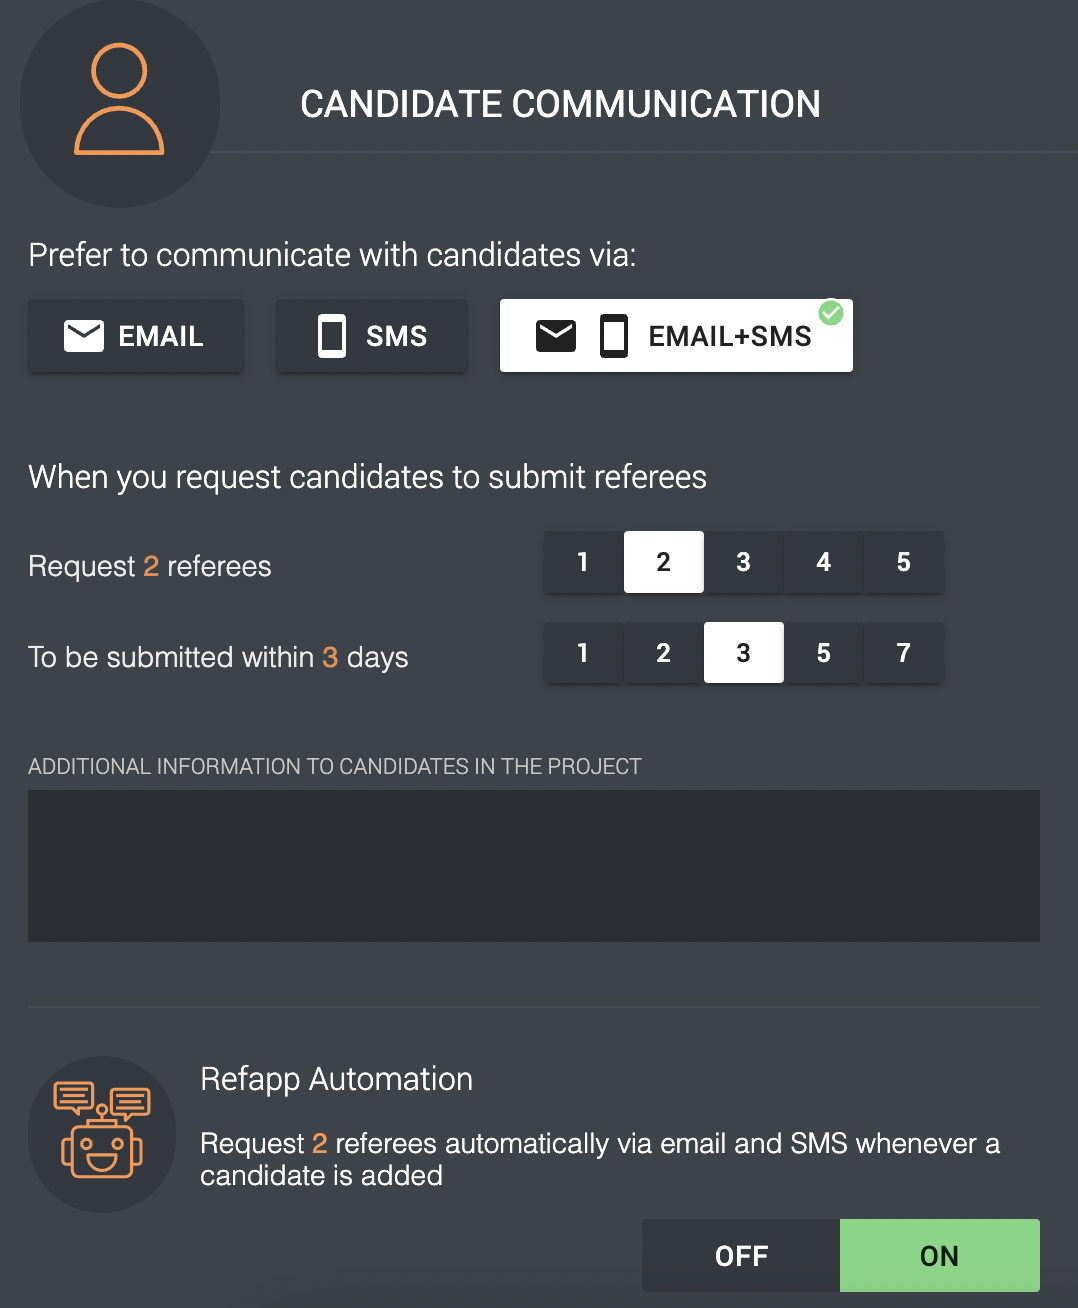
Task: Click the orange candidate profile icon
Action: 119,99
